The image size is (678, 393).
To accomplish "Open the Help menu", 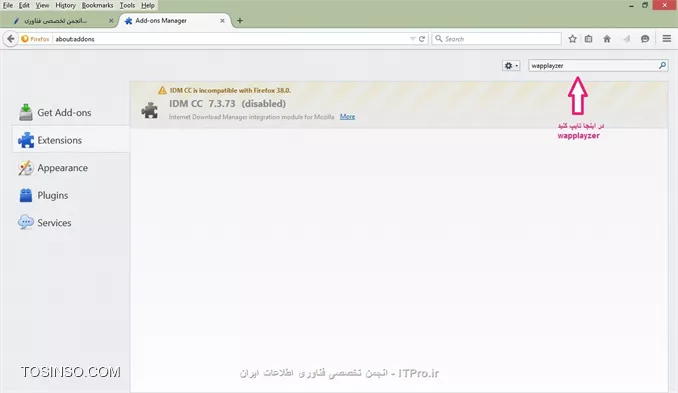I will (148, 5).
